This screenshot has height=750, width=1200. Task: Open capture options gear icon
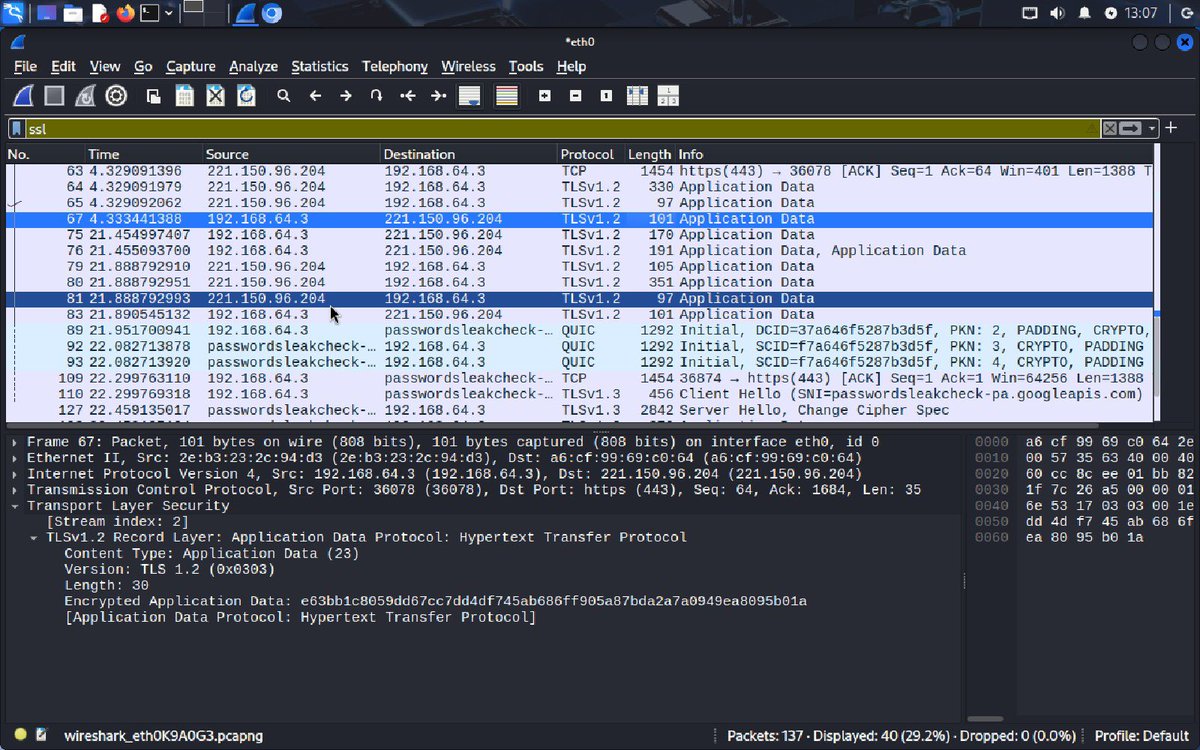click(116, 96)
